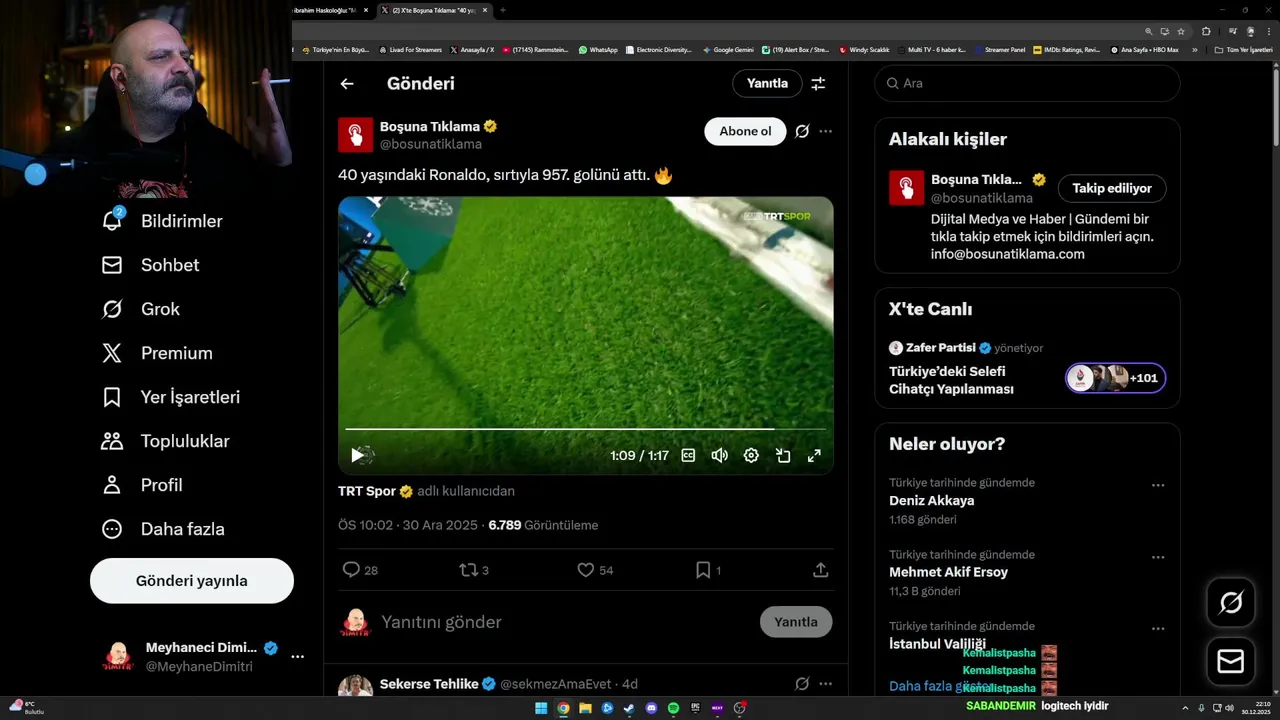1280x720 pixels.
Task: Open Bildirimler in the sidebar
Action: coord(162,221)
